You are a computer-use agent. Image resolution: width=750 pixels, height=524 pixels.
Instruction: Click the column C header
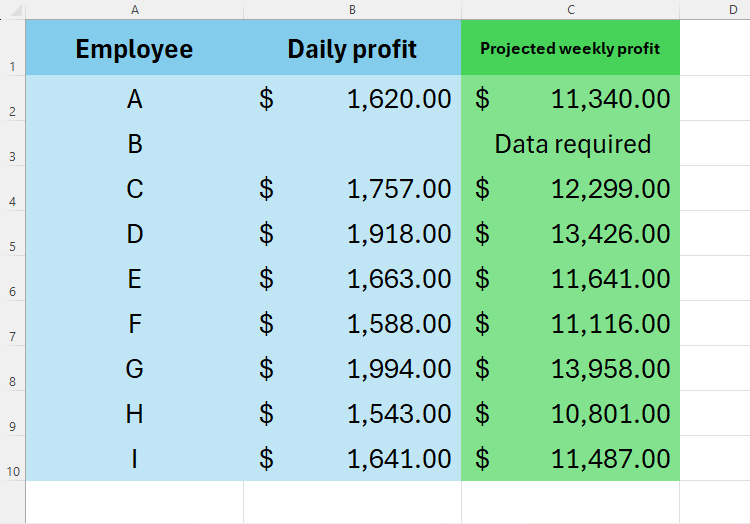tap(570, 9)
